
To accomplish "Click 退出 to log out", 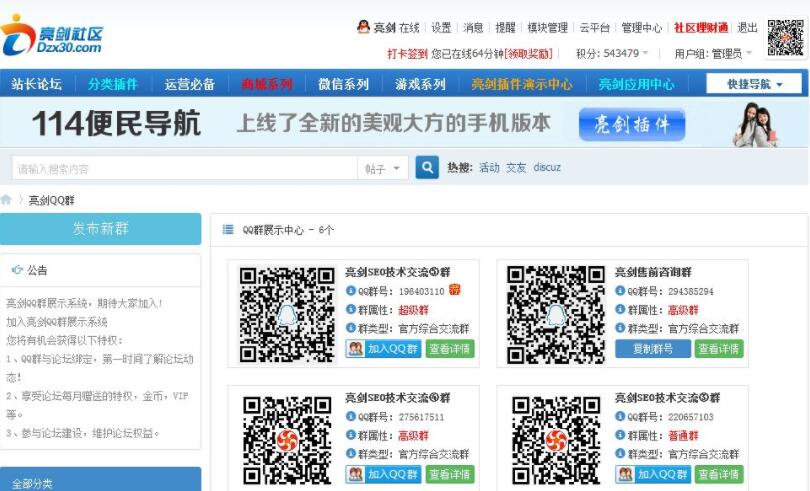I will point(747,27).
